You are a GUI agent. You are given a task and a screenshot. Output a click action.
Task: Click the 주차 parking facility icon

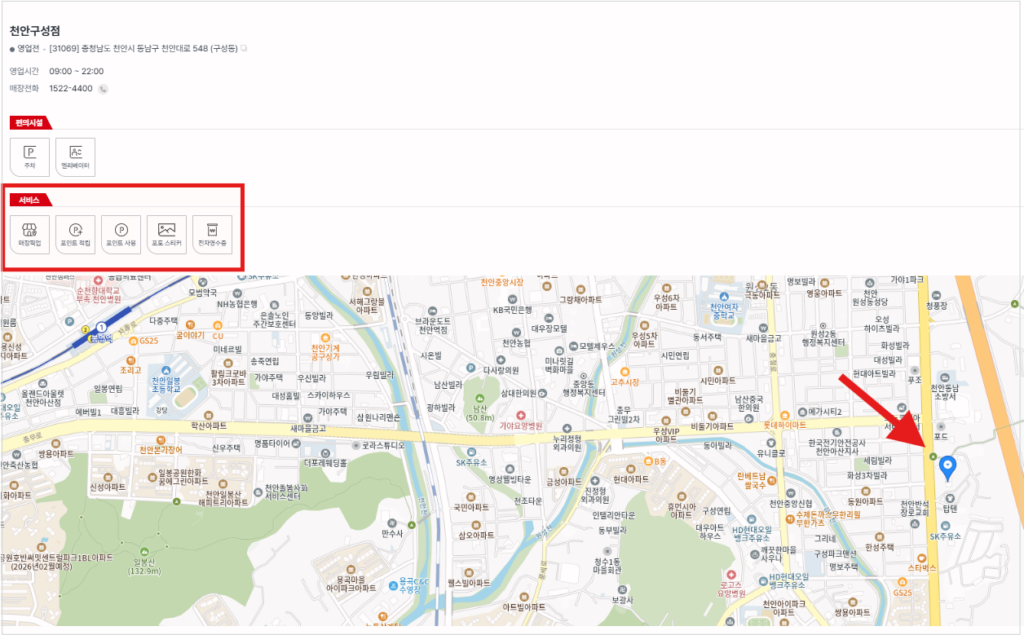pos(29,157)
